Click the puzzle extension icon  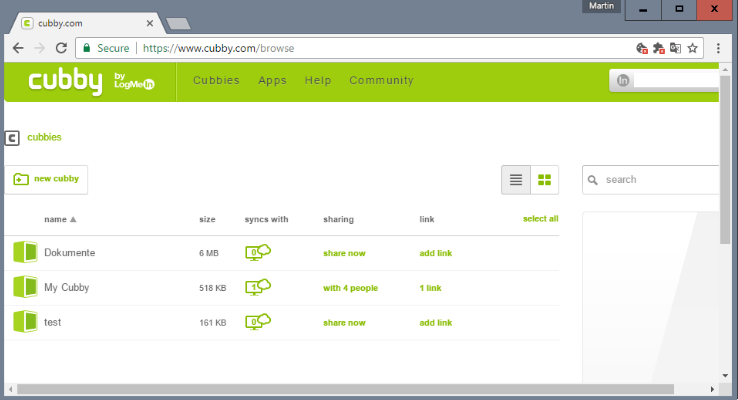pyautogui.click(x=658, y=48)
